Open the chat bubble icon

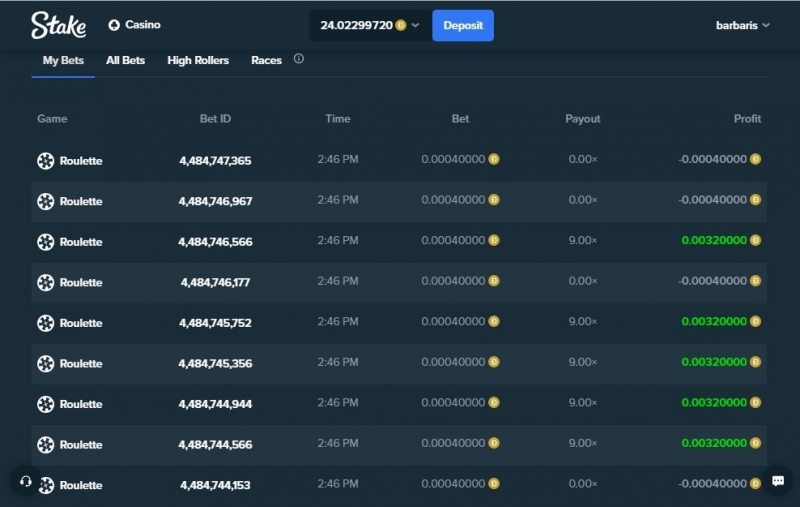click(778, 480)
